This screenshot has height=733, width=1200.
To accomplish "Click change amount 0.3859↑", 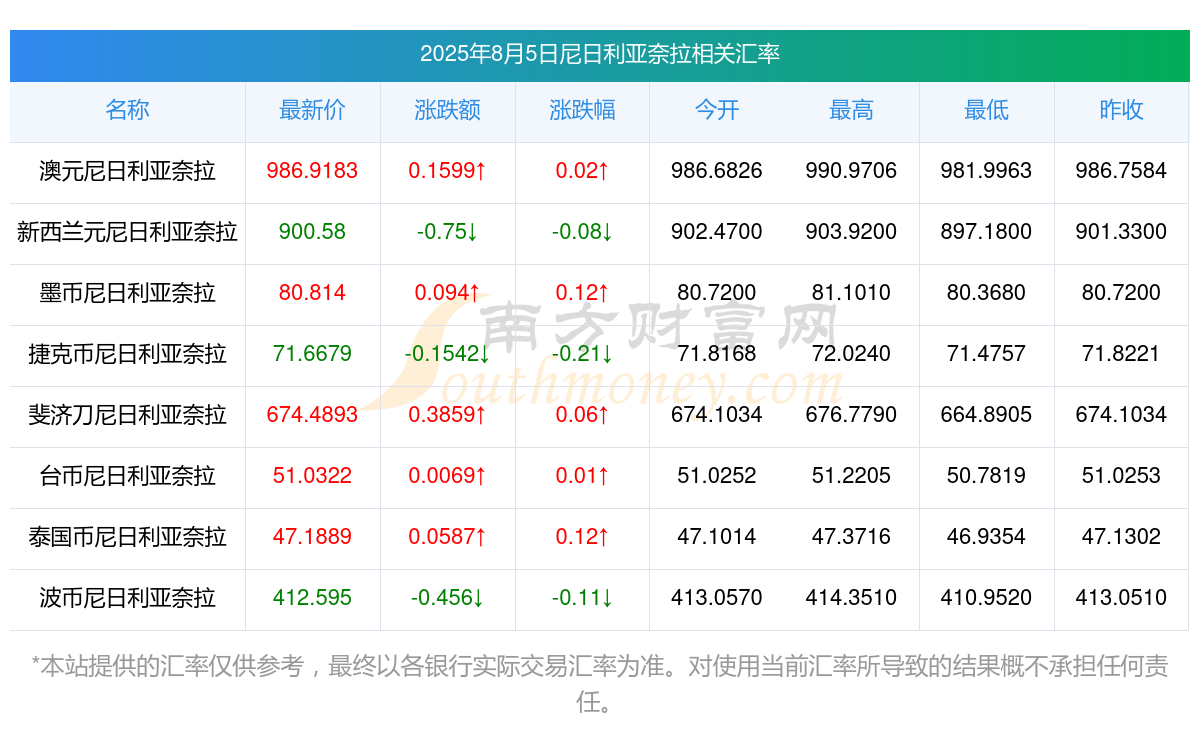I will [447, 415].
